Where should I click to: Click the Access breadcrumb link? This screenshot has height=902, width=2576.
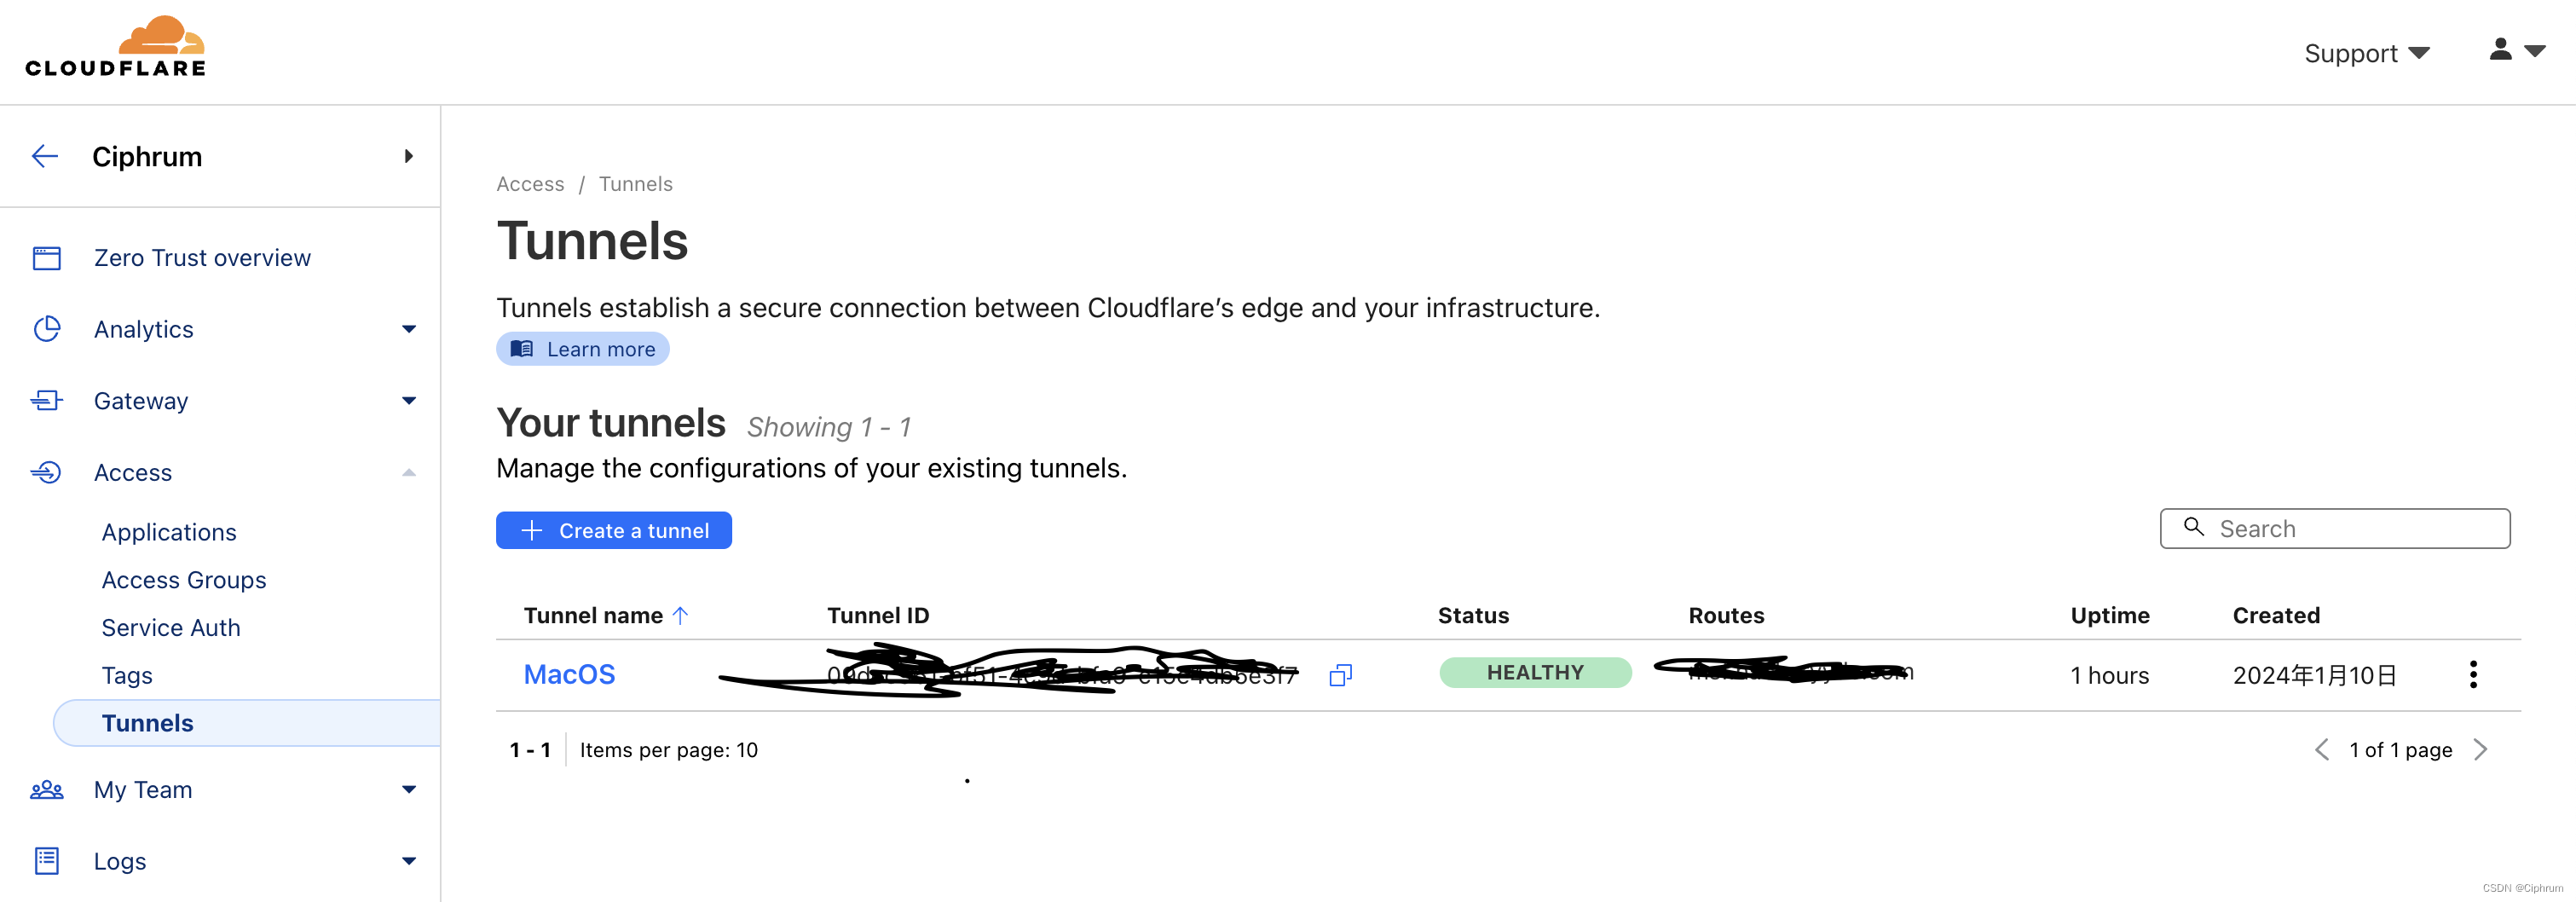pyautogui.click(x=529, y=183)
